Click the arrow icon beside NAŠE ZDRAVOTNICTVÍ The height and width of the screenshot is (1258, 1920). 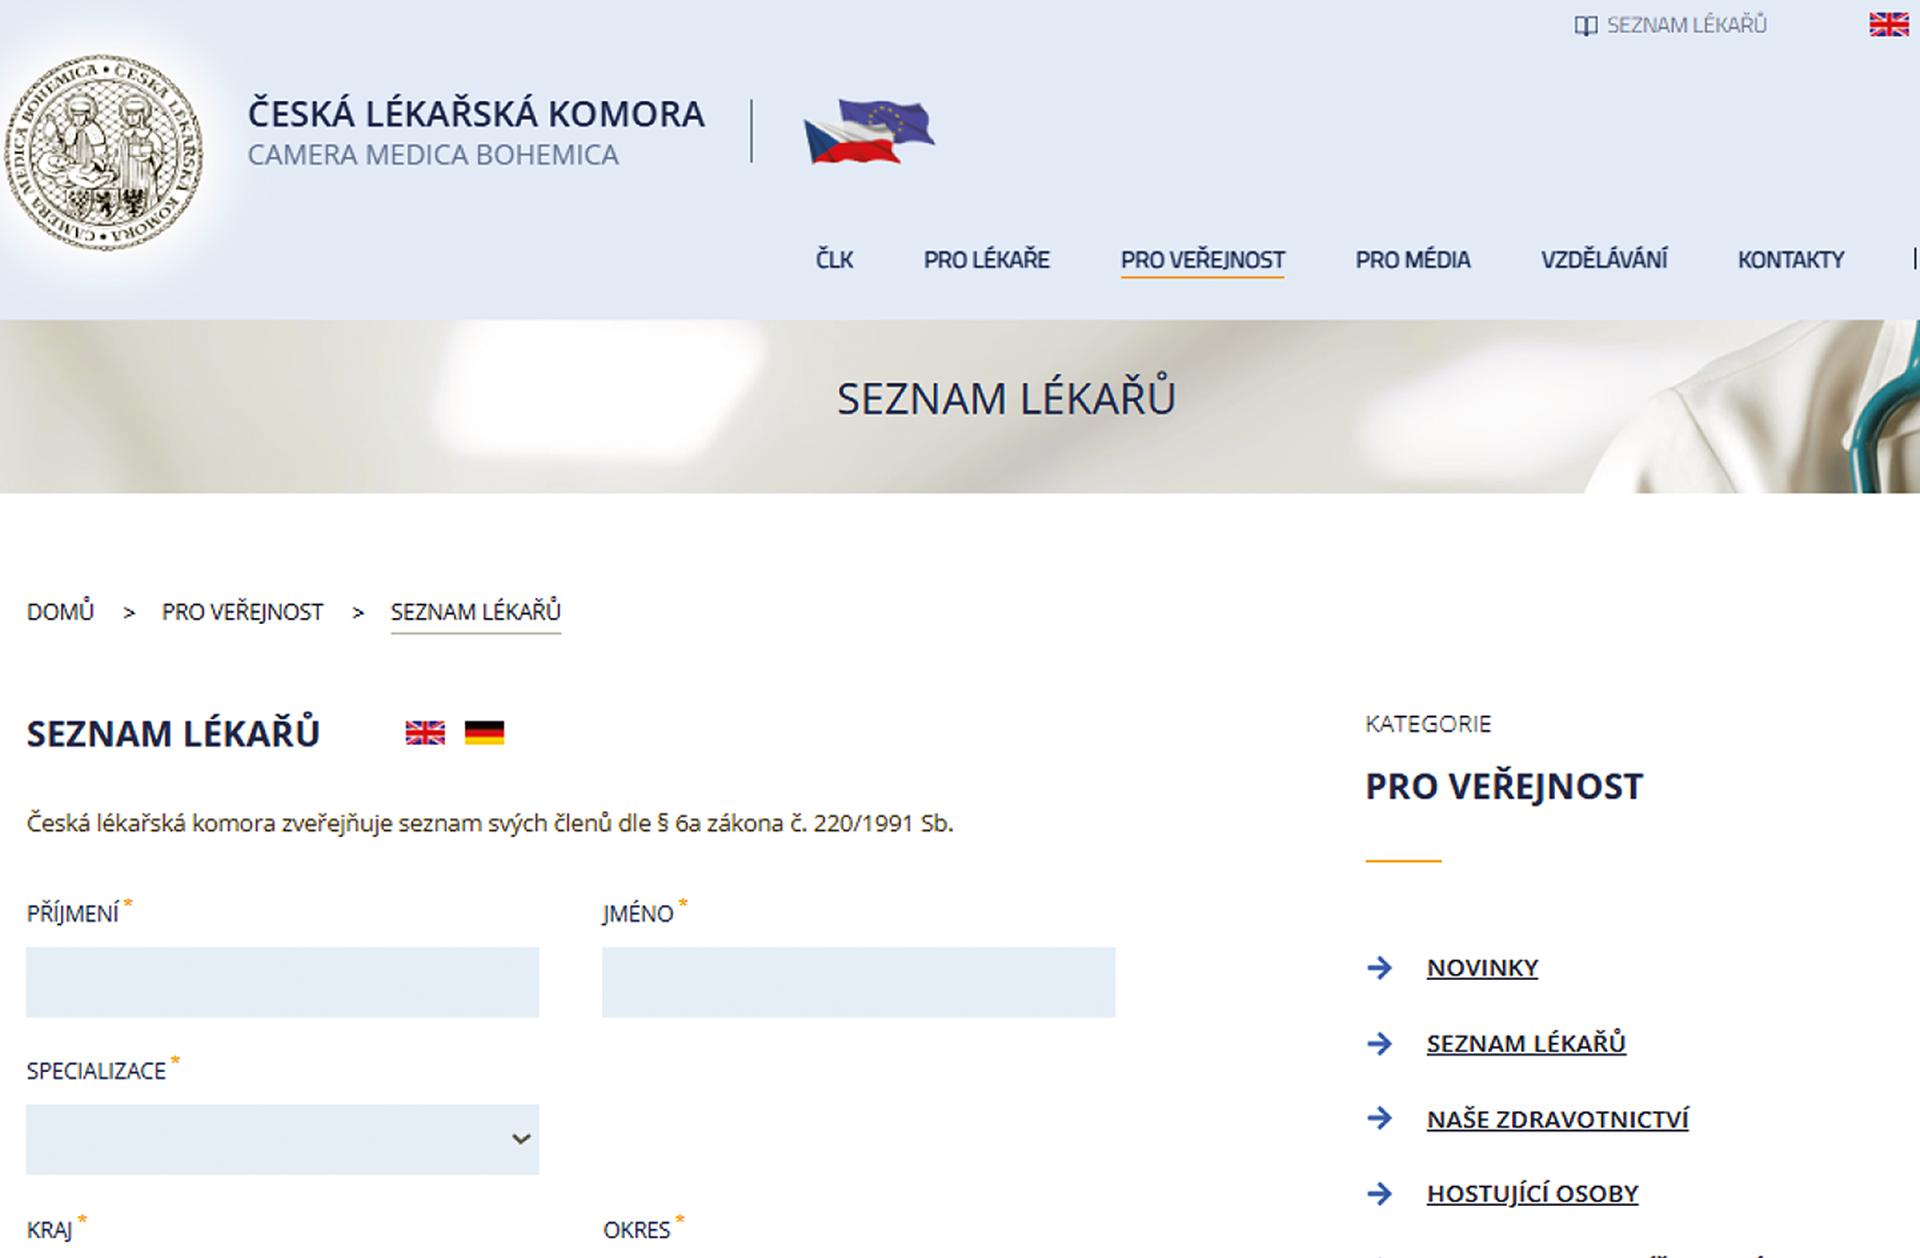click(1380, 1118)
